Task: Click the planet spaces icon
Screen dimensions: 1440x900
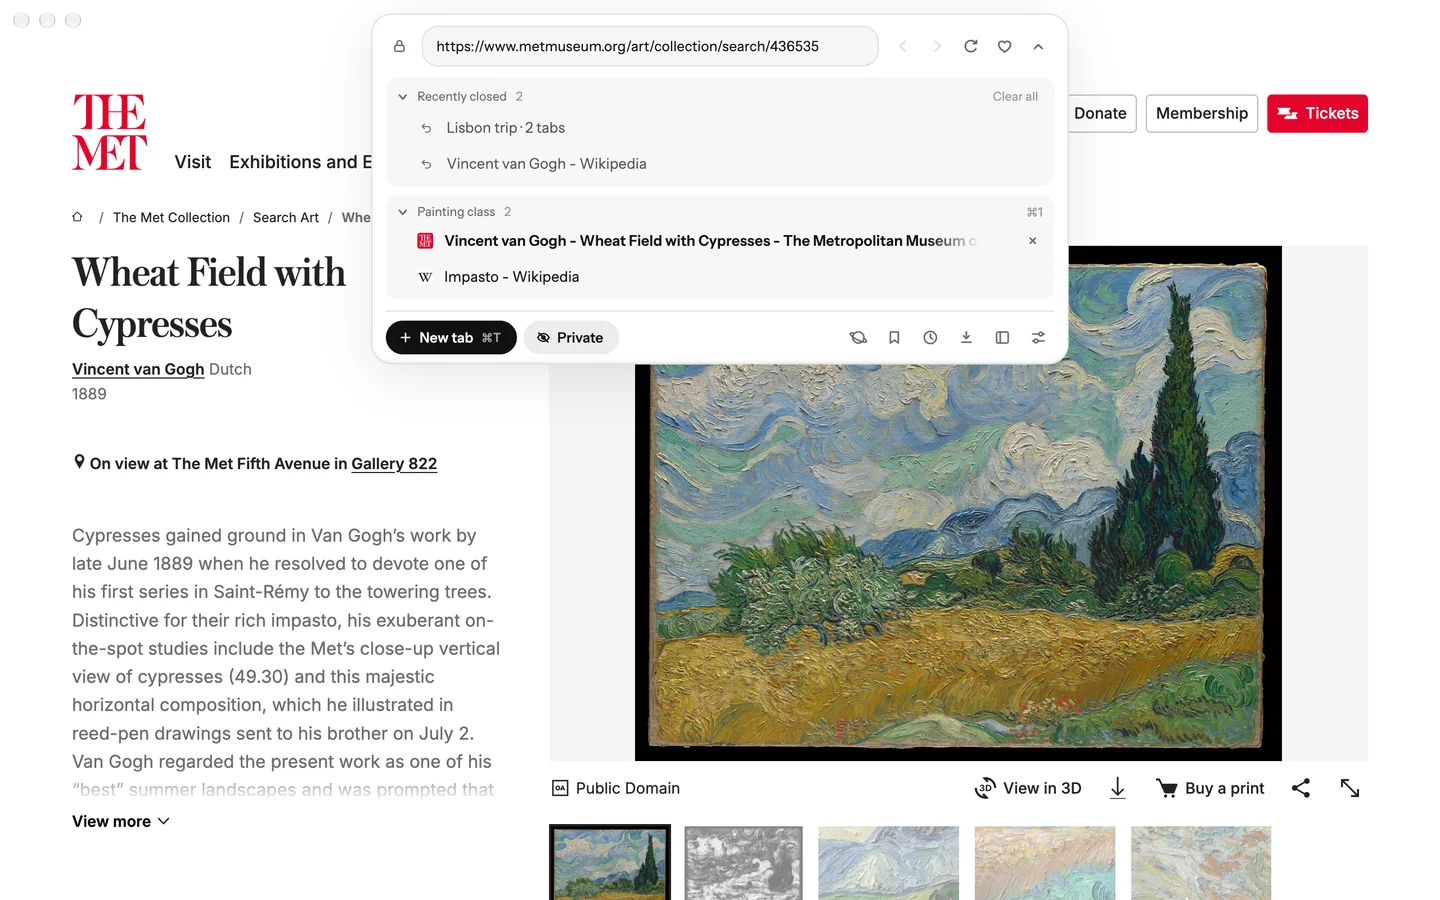Action: (x=858, y=338)
